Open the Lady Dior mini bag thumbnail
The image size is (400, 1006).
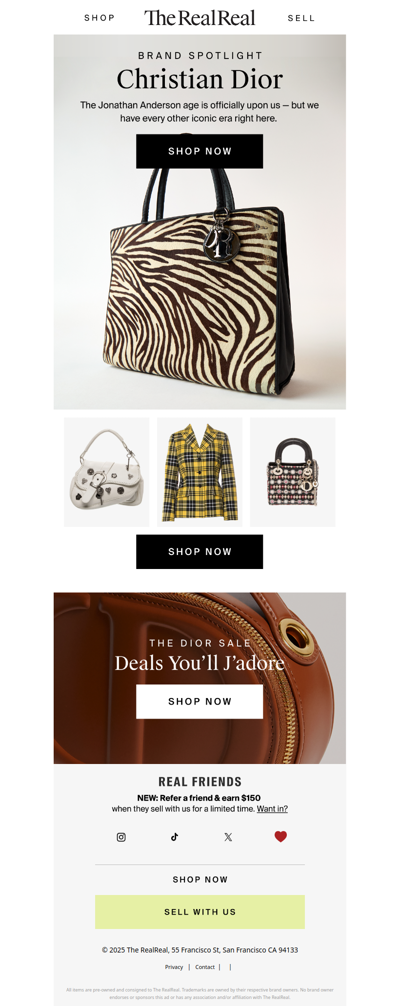[x=293, y=472]
